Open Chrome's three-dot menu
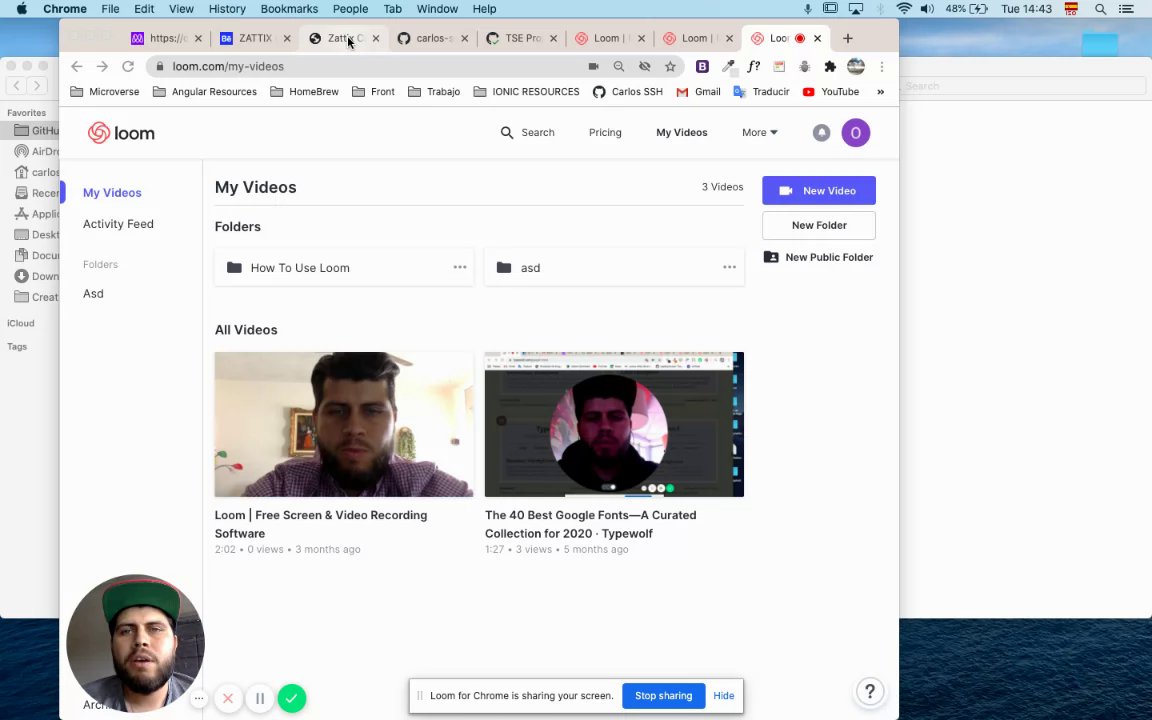Image resolution: width=1152 pixels, height=720 pixels. pos(882,66)
